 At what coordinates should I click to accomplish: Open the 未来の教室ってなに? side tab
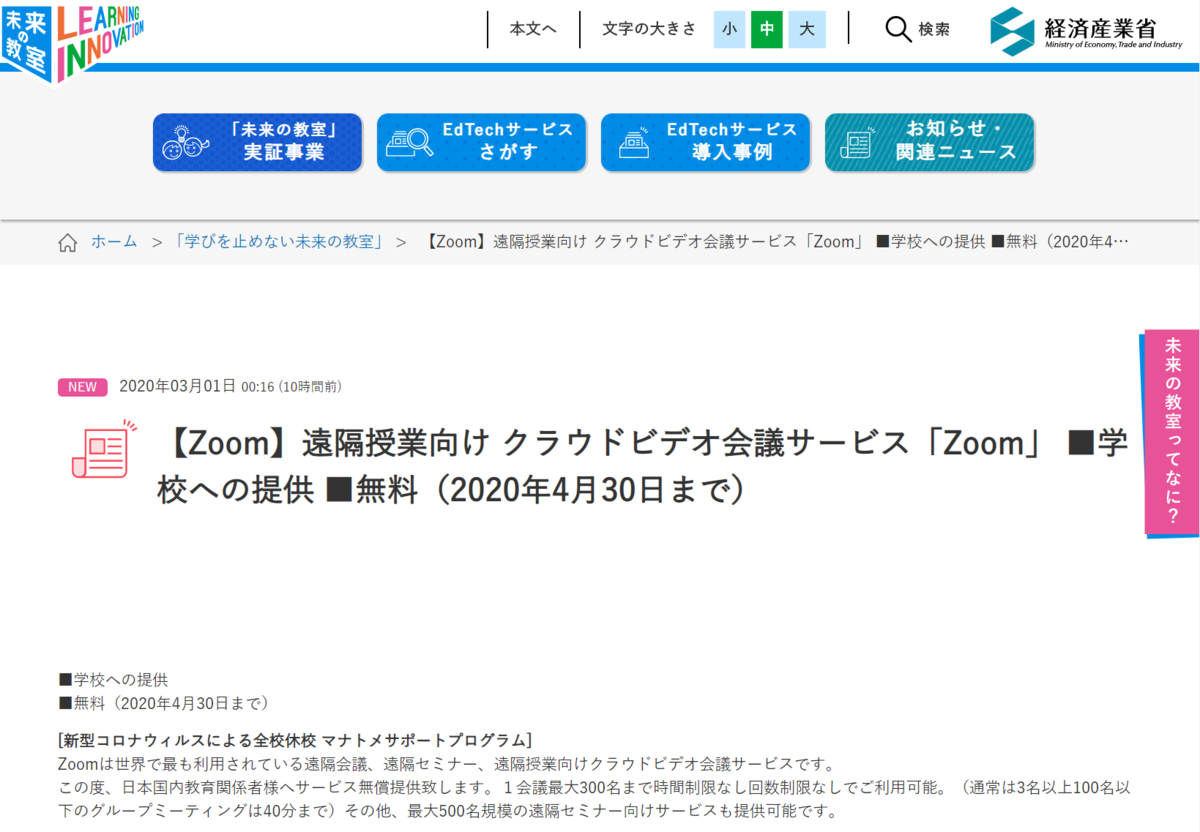tap(1173, 432)
